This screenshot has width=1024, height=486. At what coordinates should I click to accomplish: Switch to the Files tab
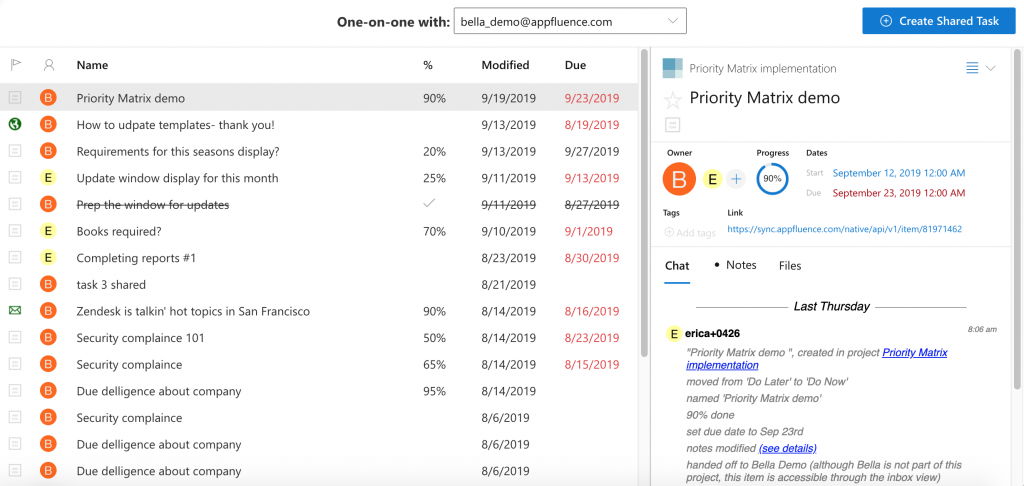tap(790, 265)
